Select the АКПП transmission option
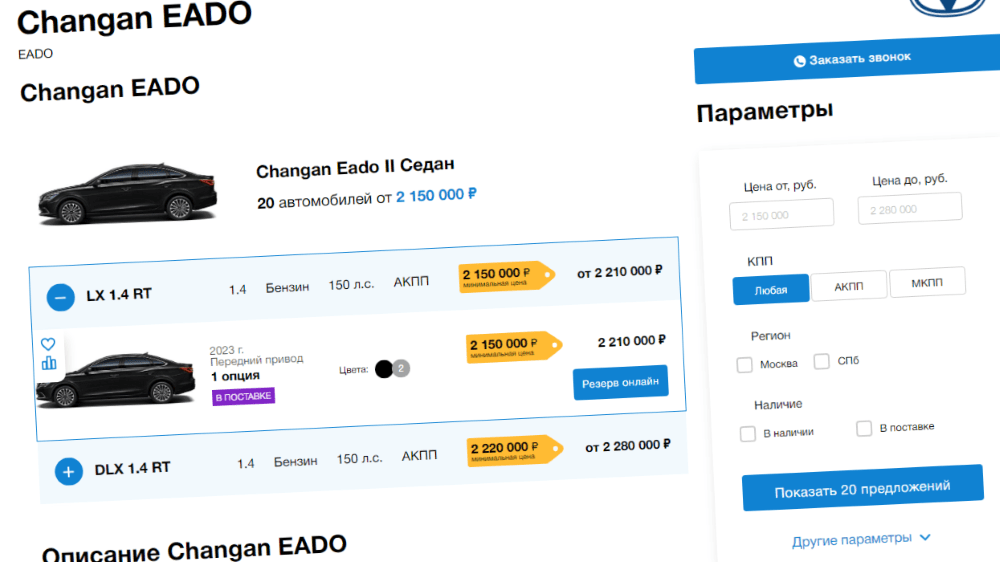 (848, 286)
